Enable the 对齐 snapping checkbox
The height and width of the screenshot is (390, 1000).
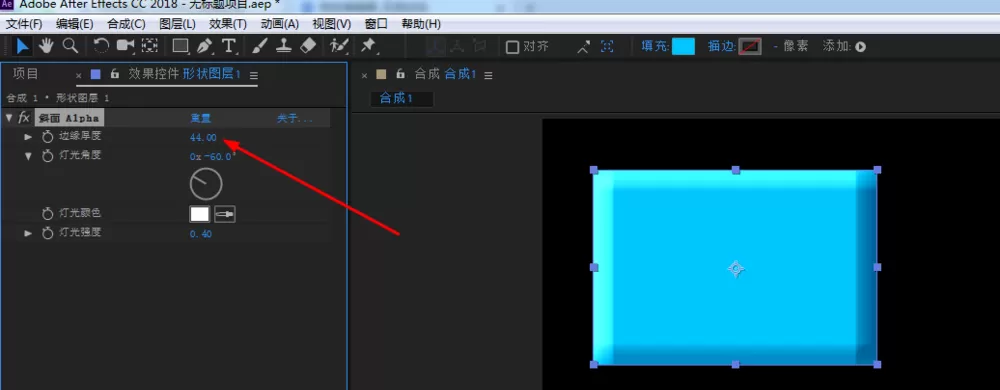point(512,47)
